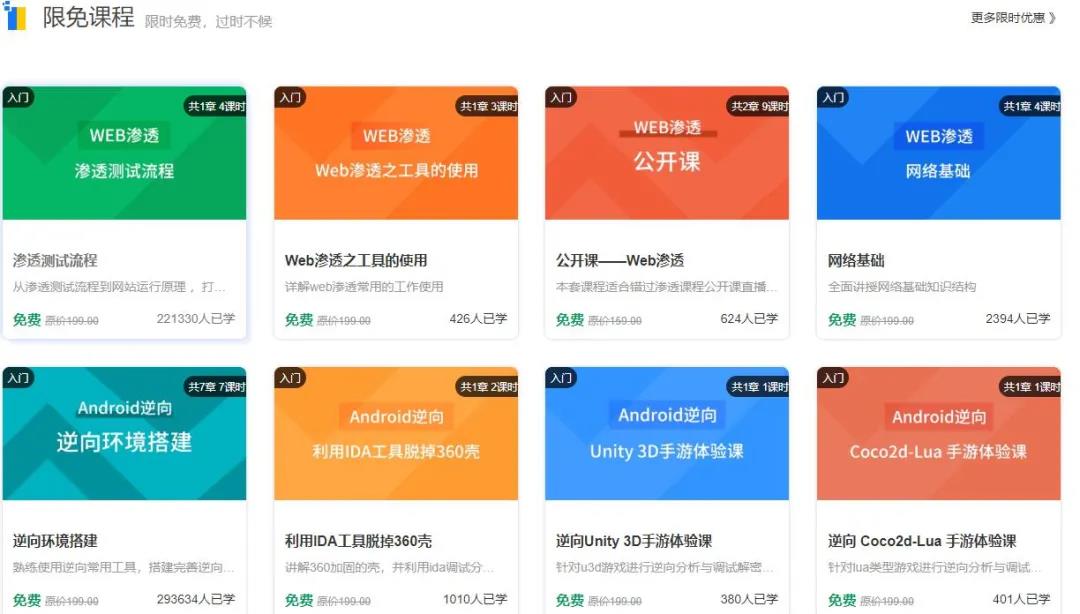Image resolution: width=1080 pixels, height=614 pixels.
Task: Click description starting 针对lua类型游戏
Action: (934, 567)
